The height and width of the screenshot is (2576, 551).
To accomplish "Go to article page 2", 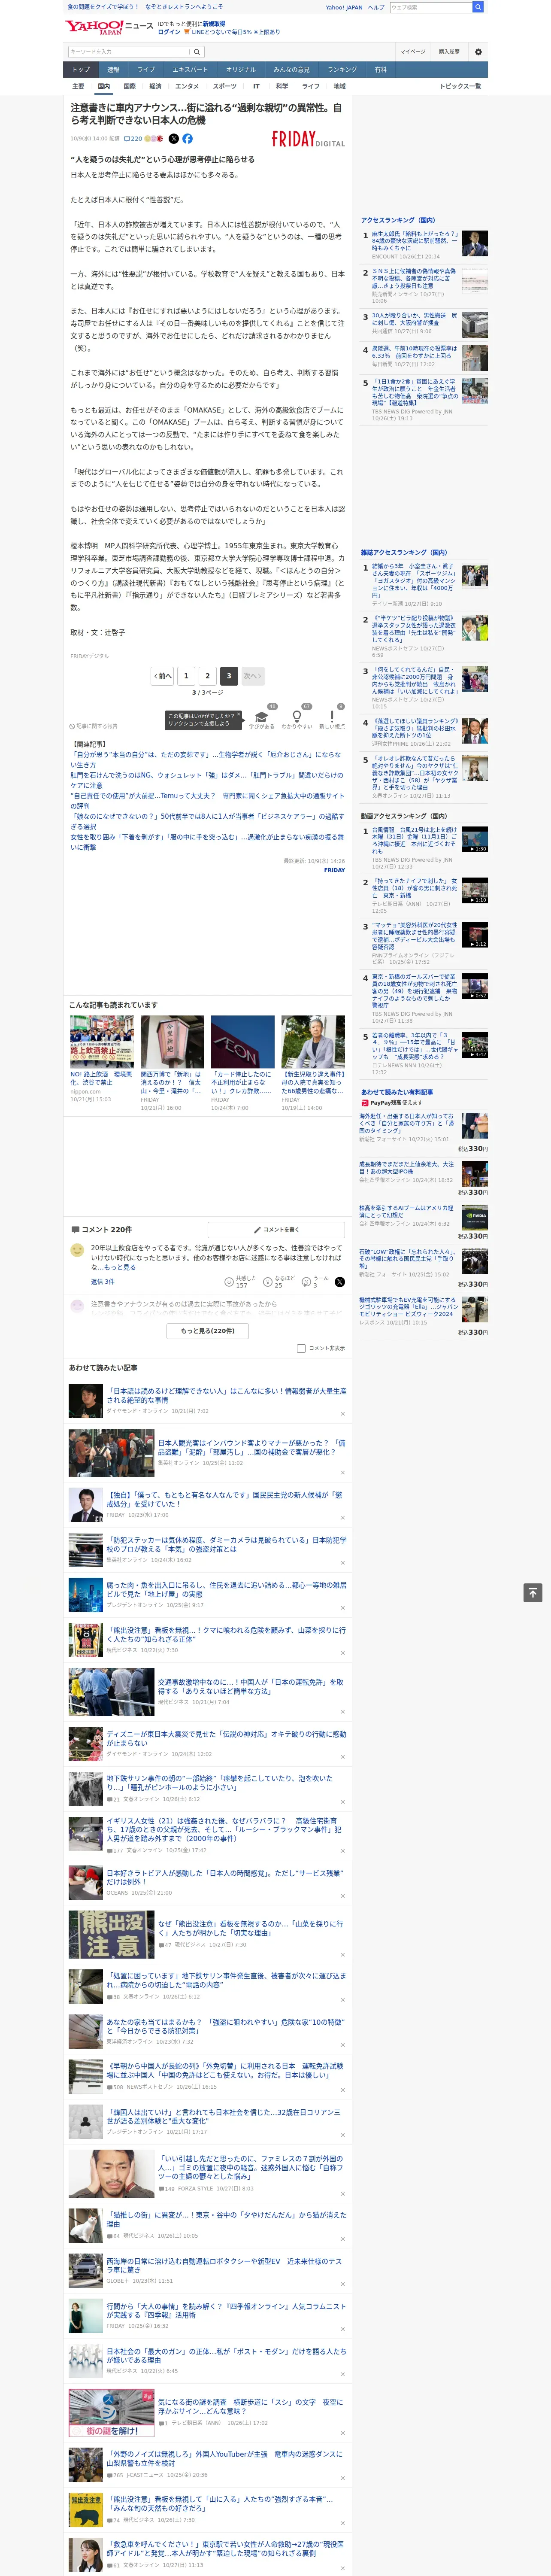I will (207, 676).
